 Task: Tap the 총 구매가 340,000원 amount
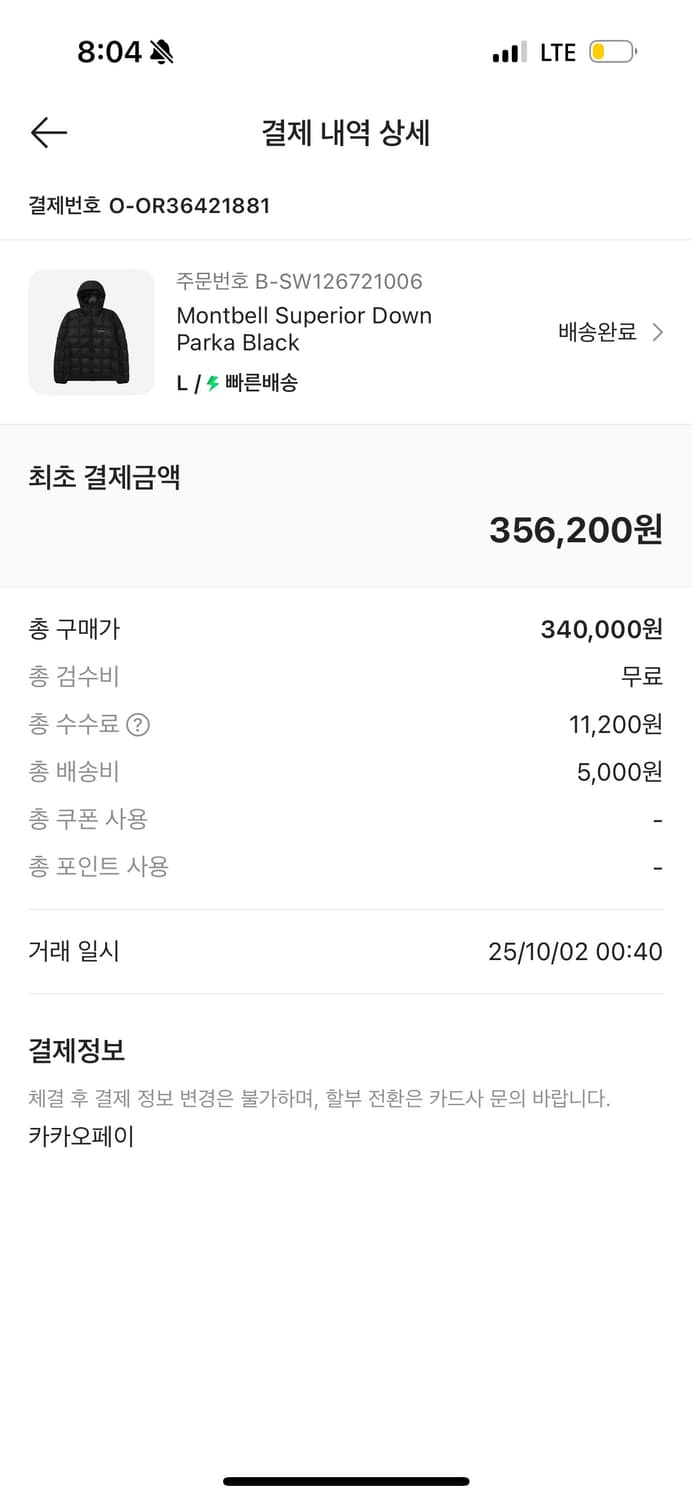click(x=601, y=629)
